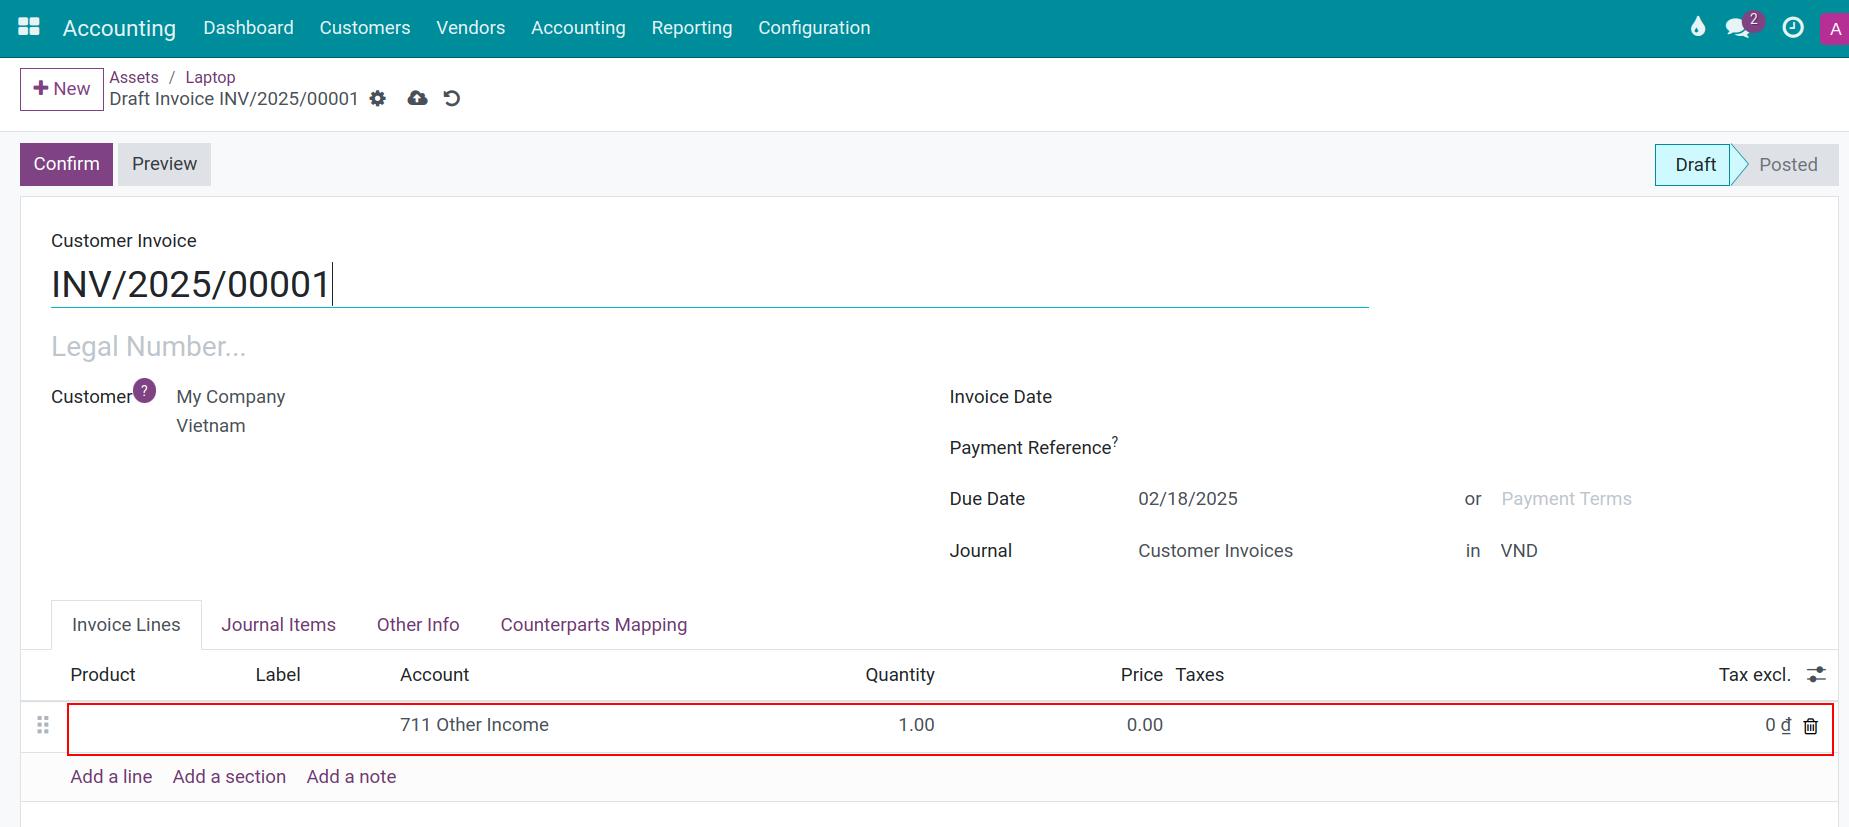Edit the INV/2025/00001 invoice name field

click(x=710, y=285)
